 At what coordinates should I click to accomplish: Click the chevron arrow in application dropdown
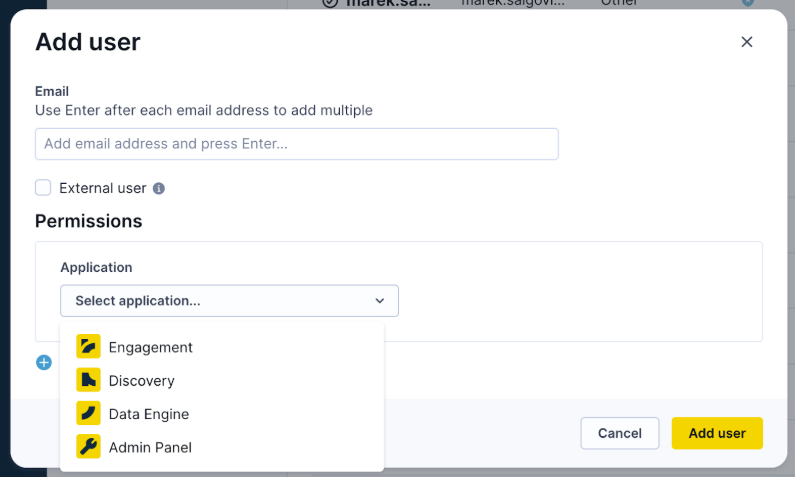379,301
